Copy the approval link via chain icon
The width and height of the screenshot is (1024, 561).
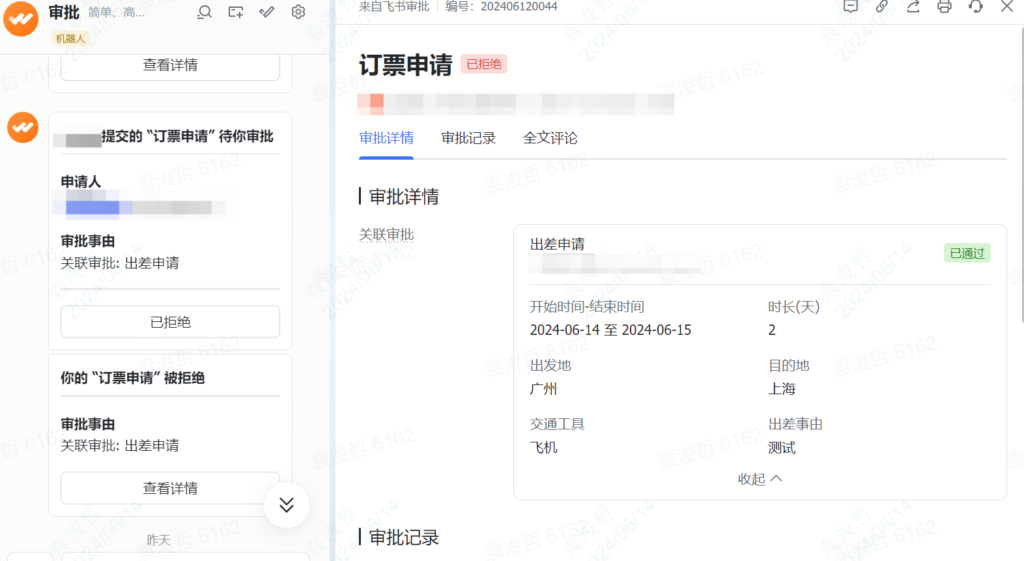[x=882, y=7]
